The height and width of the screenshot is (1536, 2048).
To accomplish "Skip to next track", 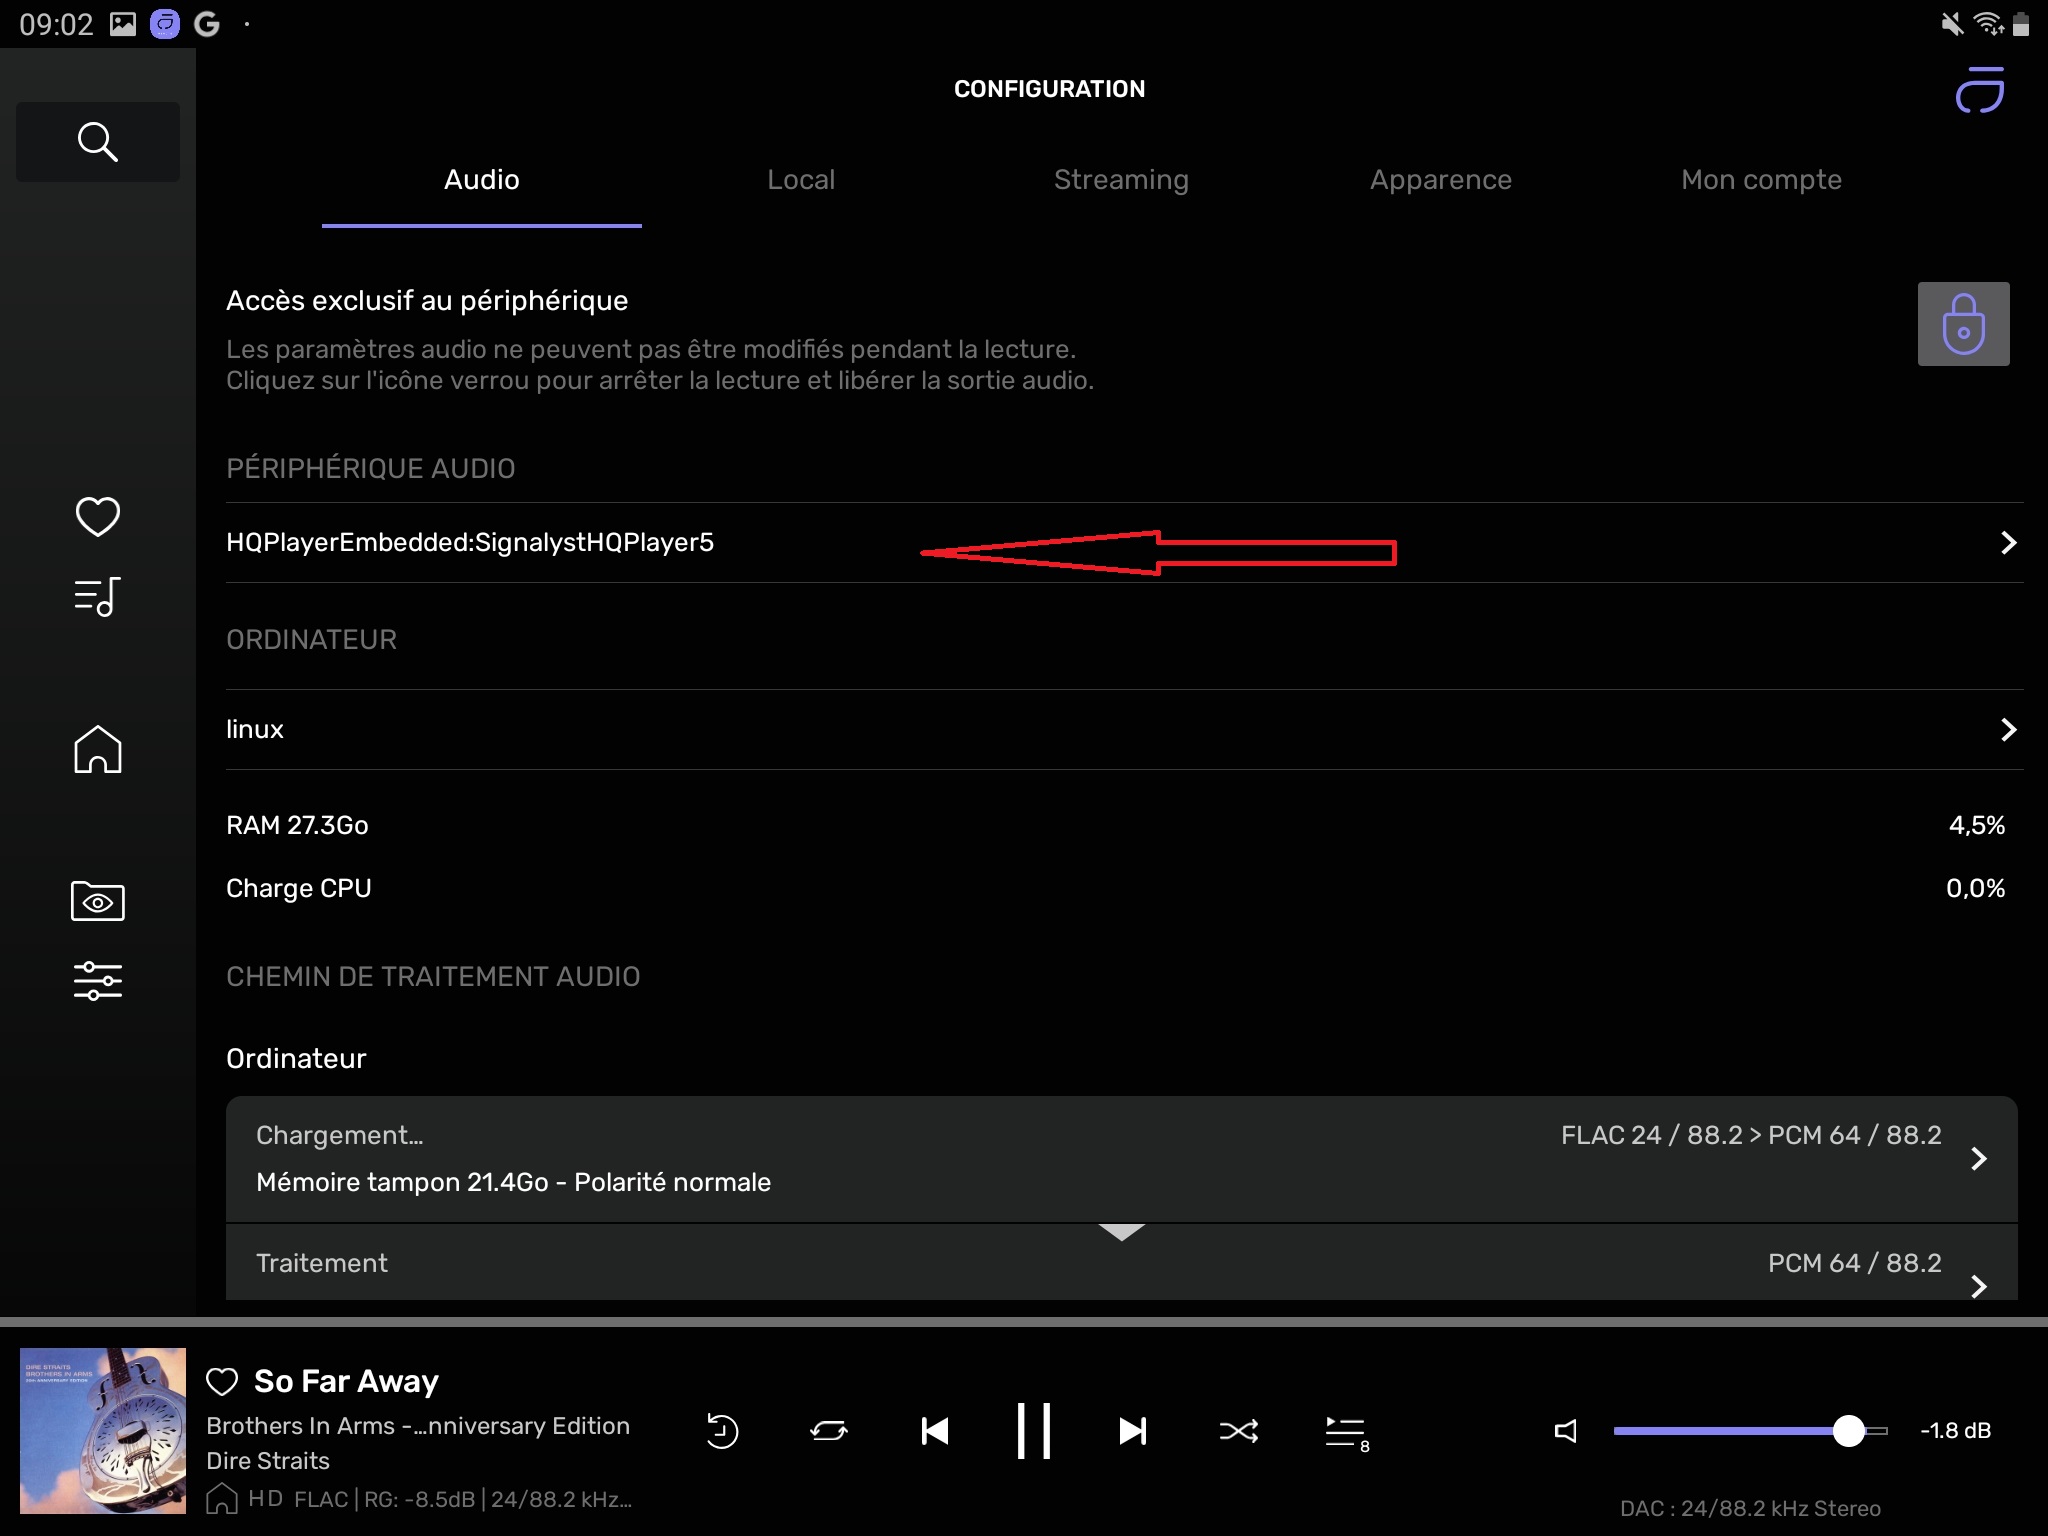I will 1132,1431.
